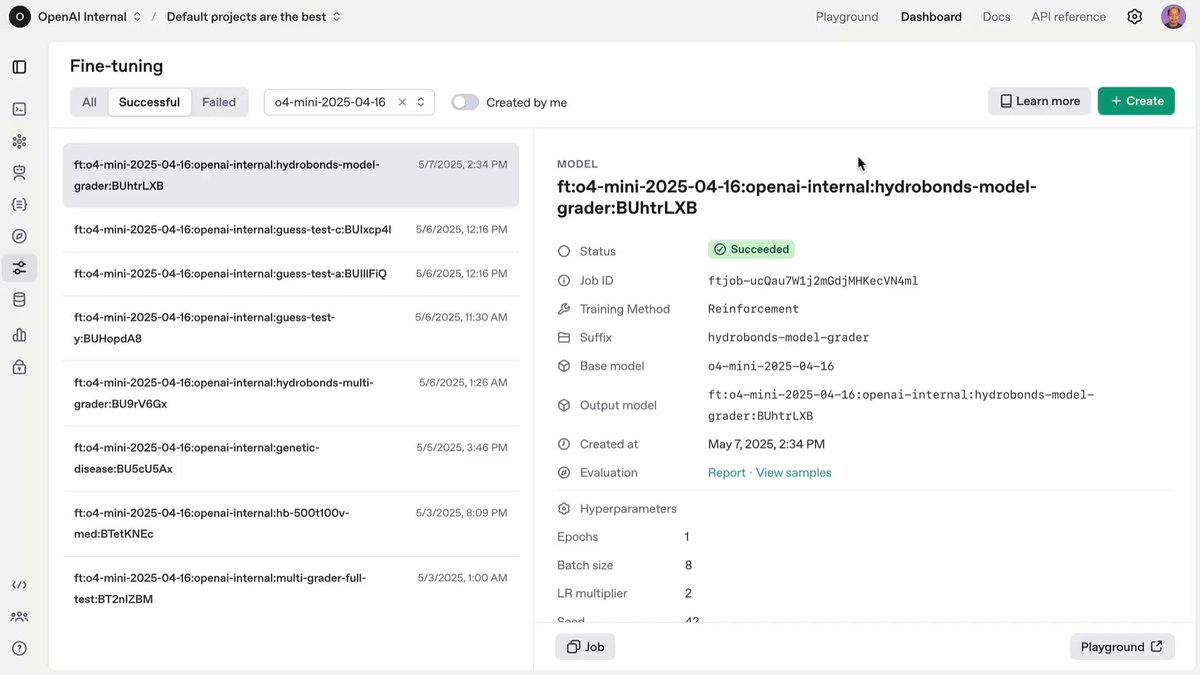Screen dimensions: 1200x675
Task: Open the Storage database icon
Action: (x=18, y=298)
